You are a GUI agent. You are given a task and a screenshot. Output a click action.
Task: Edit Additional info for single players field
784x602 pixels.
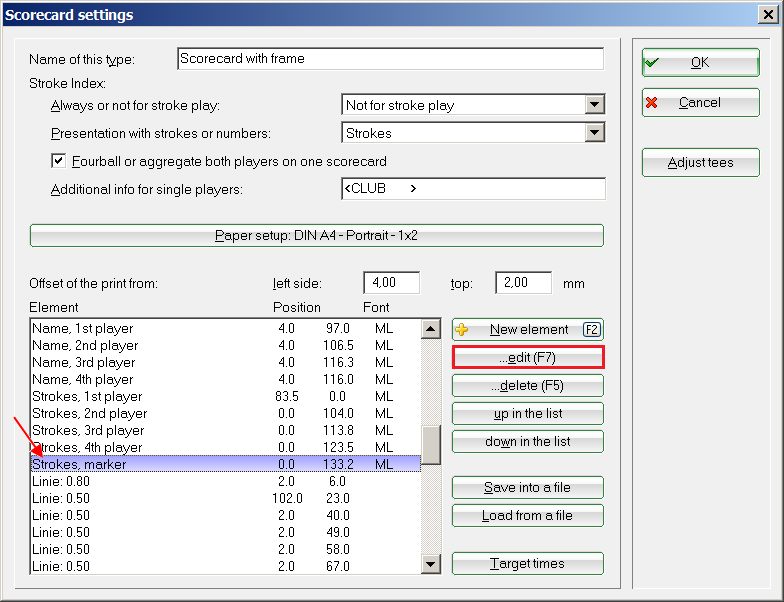[472, 189]
